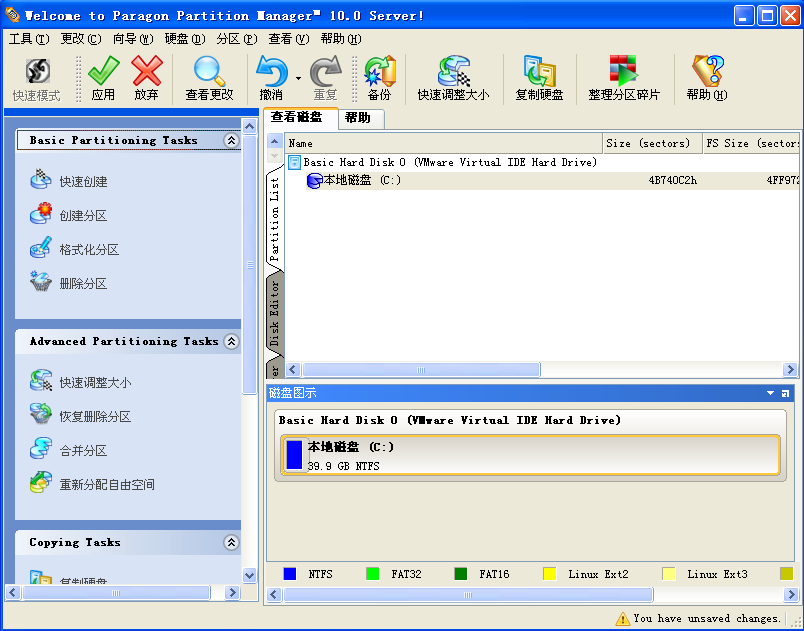Screen dimensions: 804x631
Task: Select the vertical Partition List tab
Action: [275, 219]
